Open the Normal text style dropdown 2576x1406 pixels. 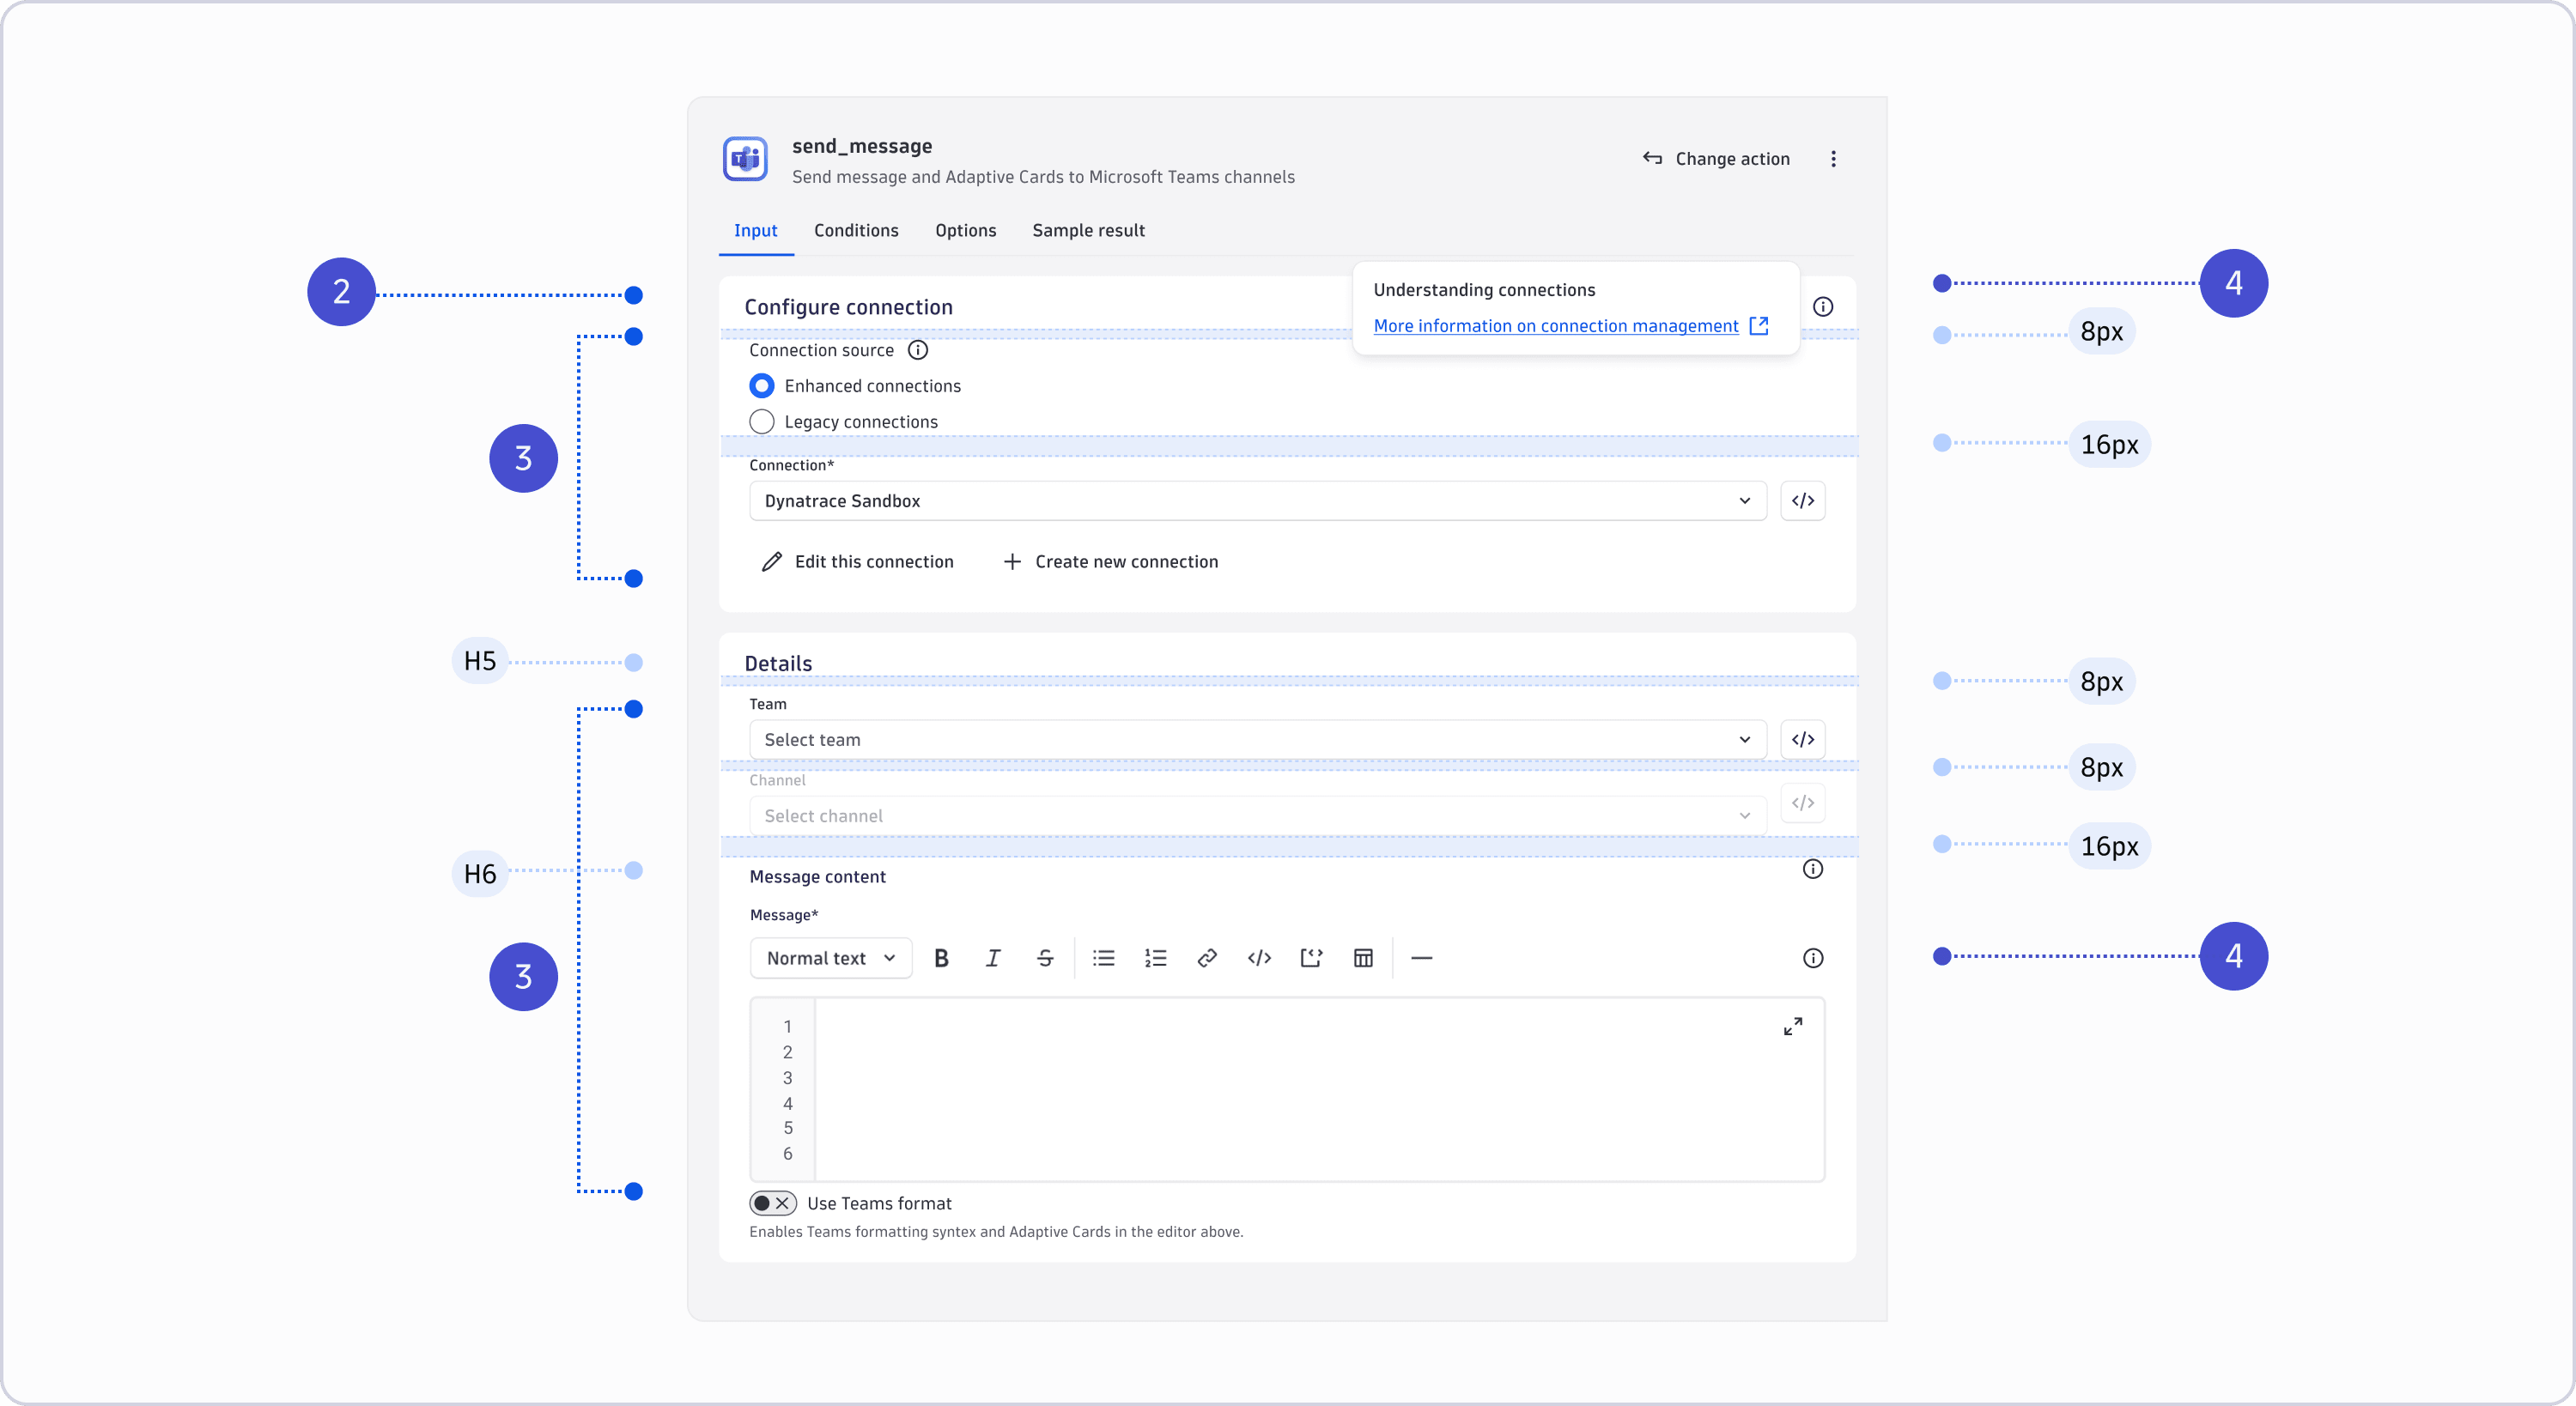[831, 958]
